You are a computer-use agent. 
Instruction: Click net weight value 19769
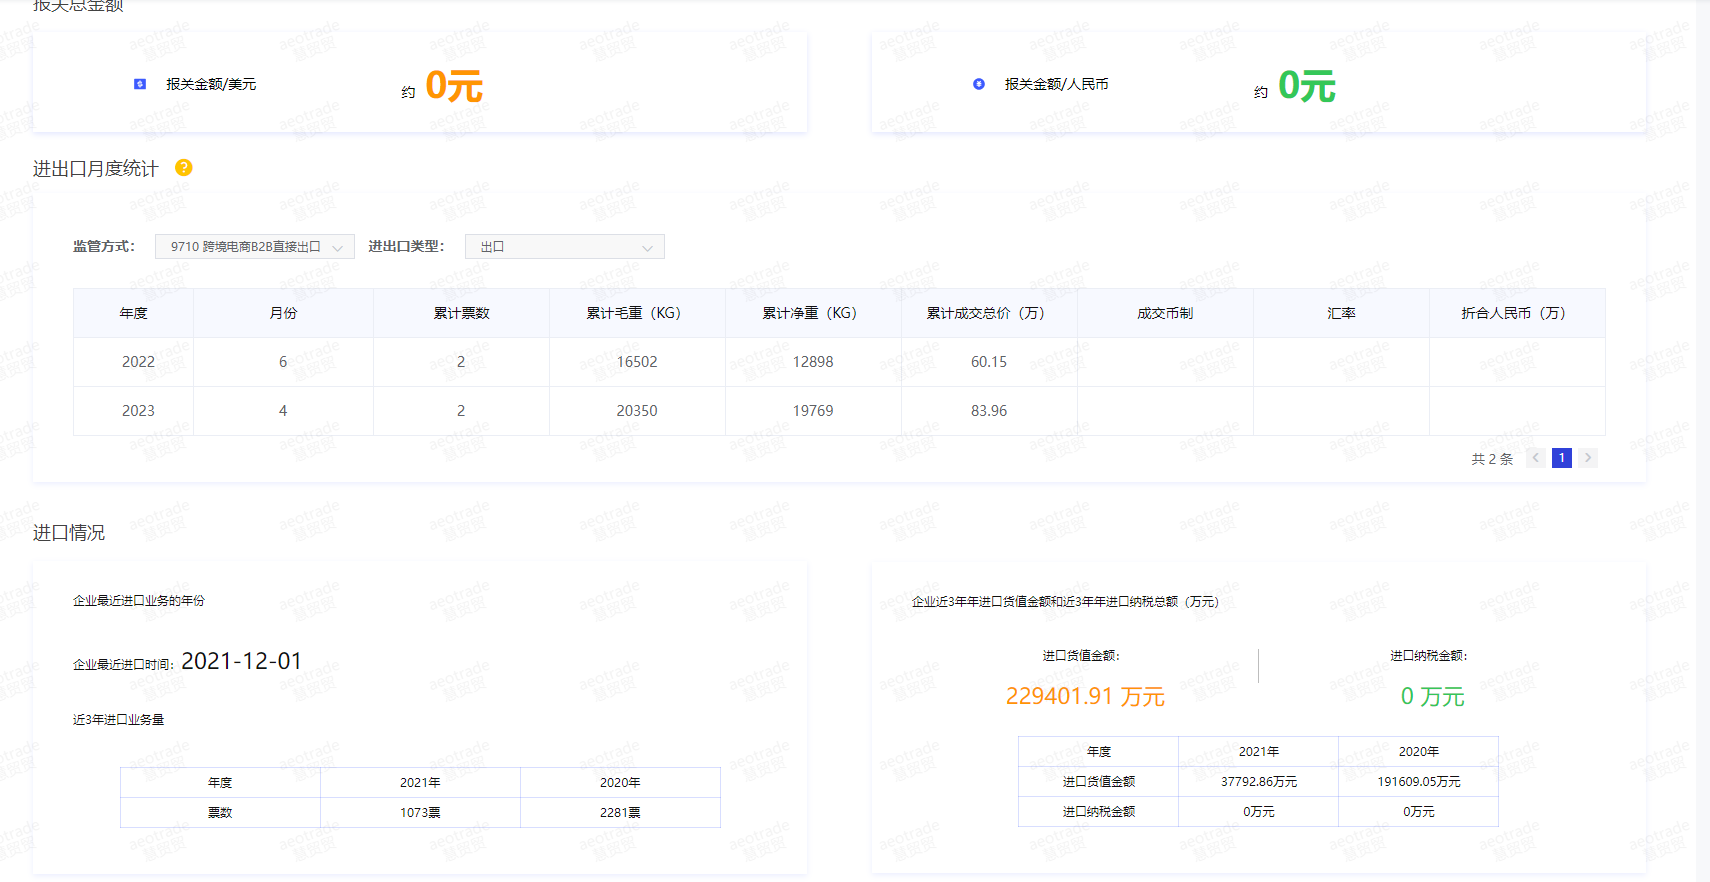pyautogui.click(x=813, y=411)
